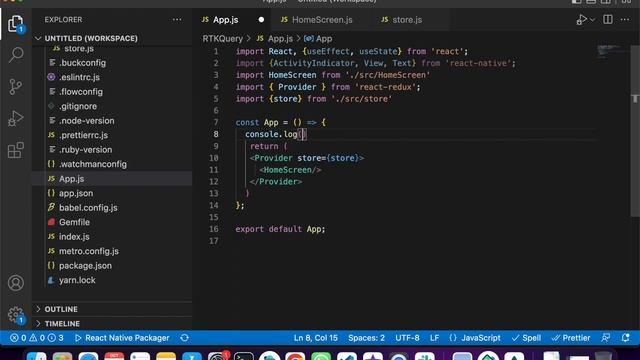The width and height of the screenshot is (640, 360).
Task: Open Run and Debug view
Action: click(16, 118)
